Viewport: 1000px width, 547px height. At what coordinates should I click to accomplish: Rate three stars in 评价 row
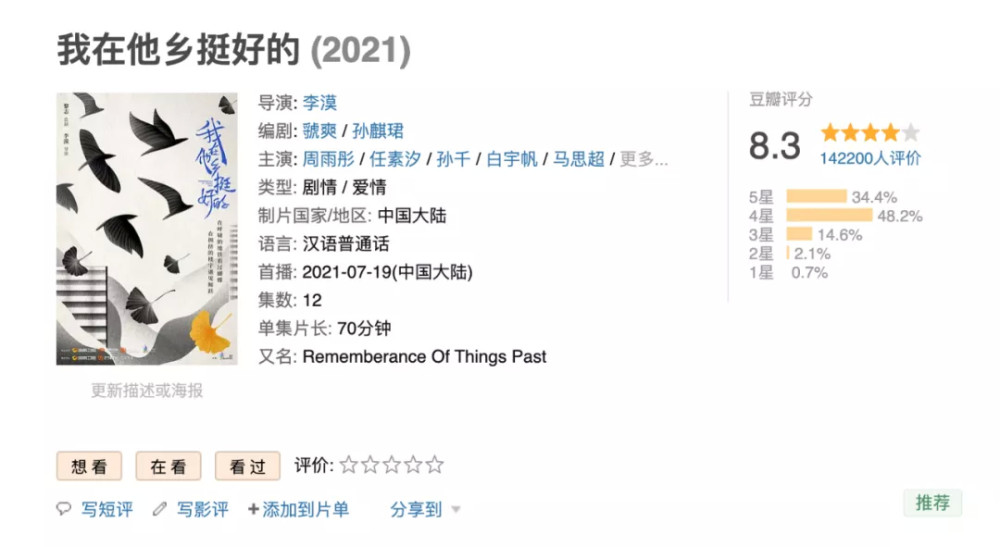pyautogui.click(x=392, y=465)
